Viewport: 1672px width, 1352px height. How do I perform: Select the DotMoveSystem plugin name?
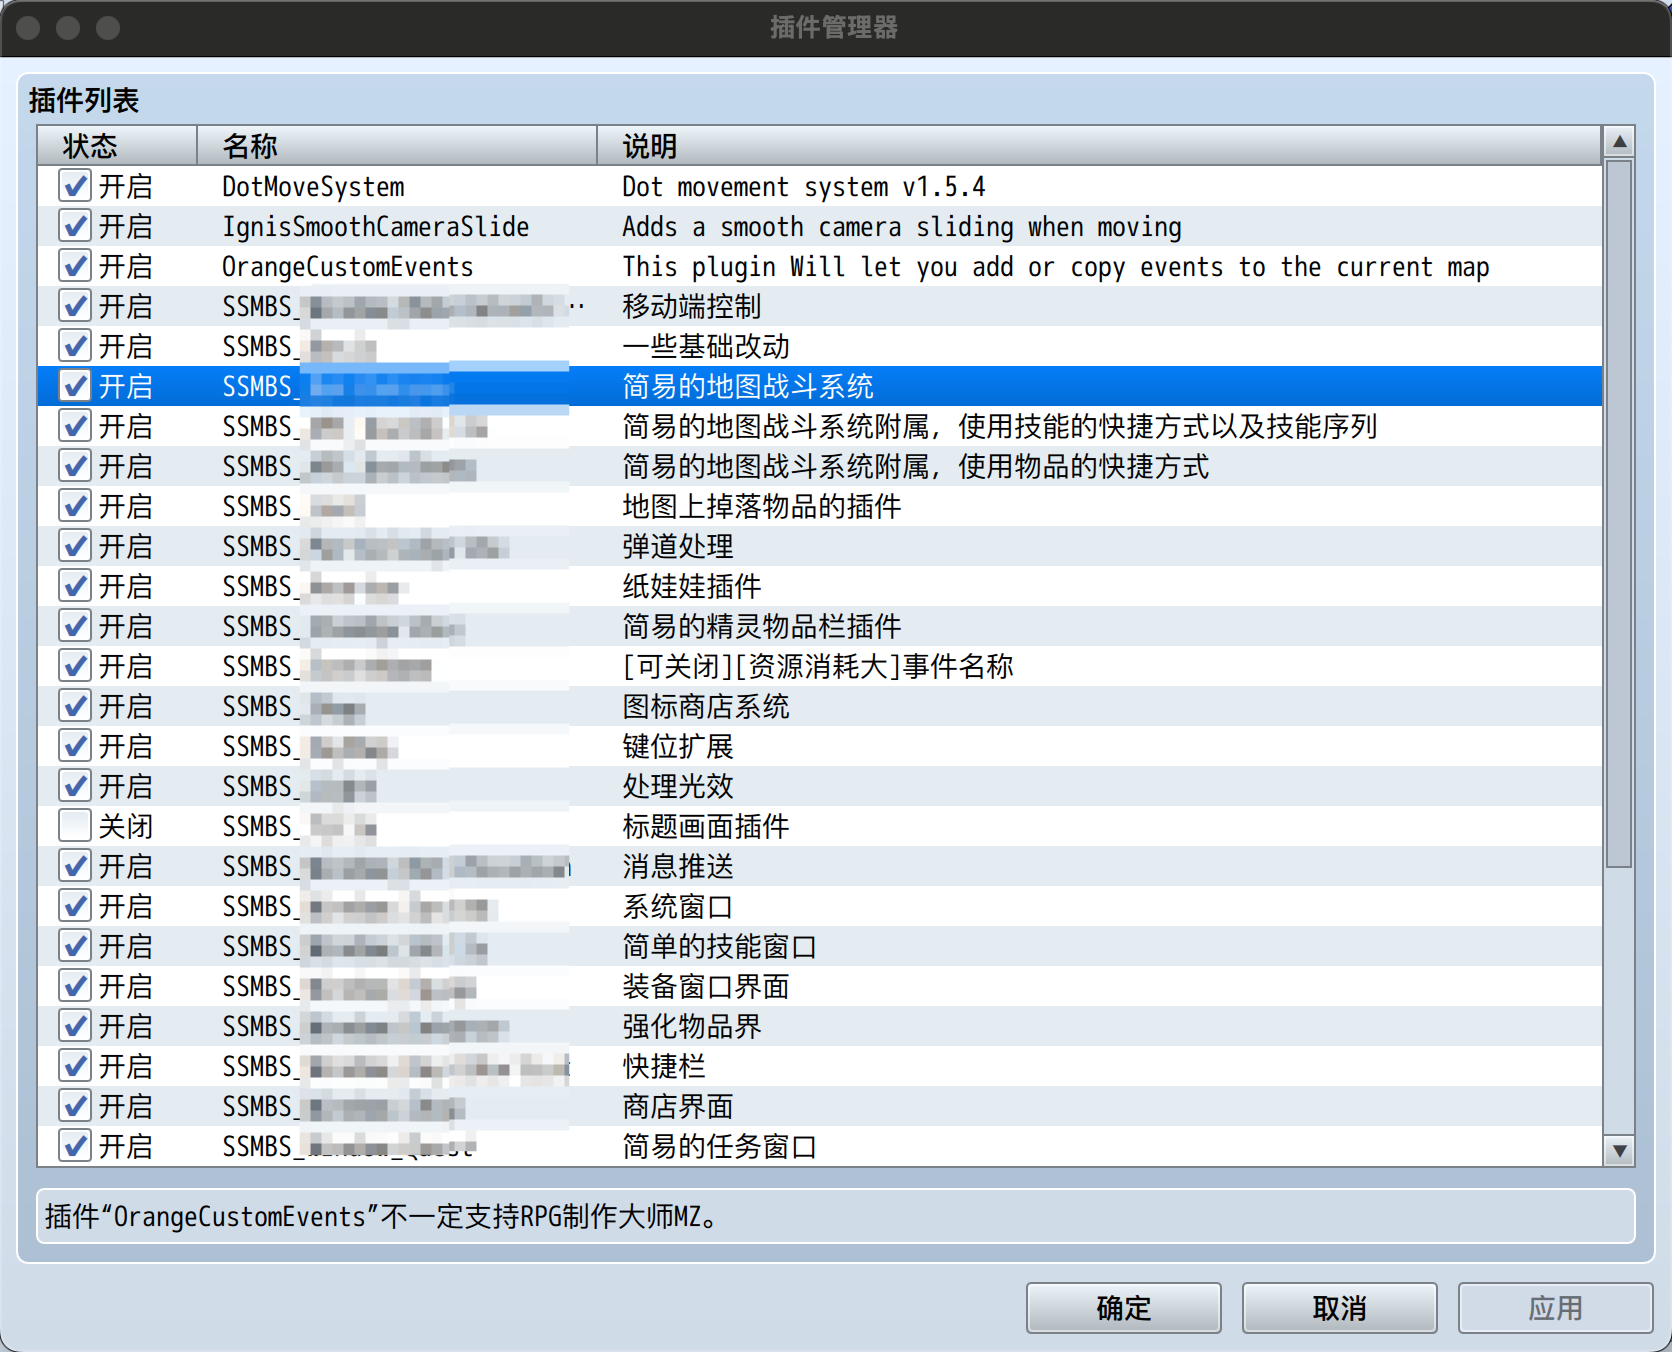[x=313, y=187]
